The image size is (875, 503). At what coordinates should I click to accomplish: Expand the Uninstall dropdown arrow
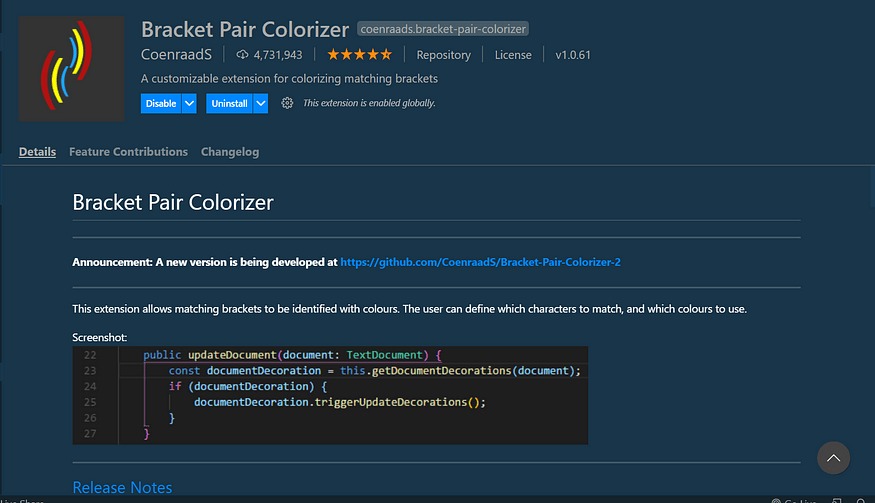tap(261, 103)
